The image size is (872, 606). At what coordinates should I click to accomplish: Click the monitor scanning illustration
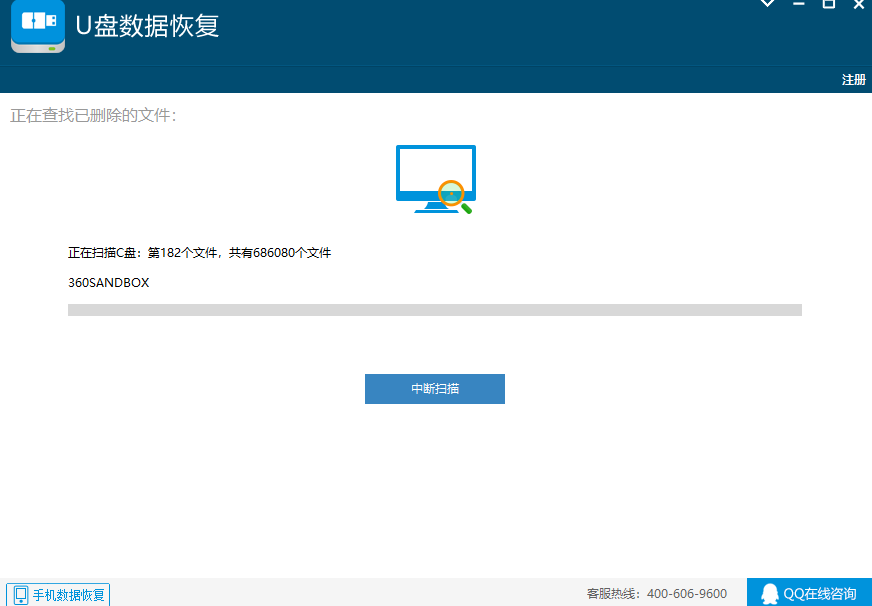(435, 178)
